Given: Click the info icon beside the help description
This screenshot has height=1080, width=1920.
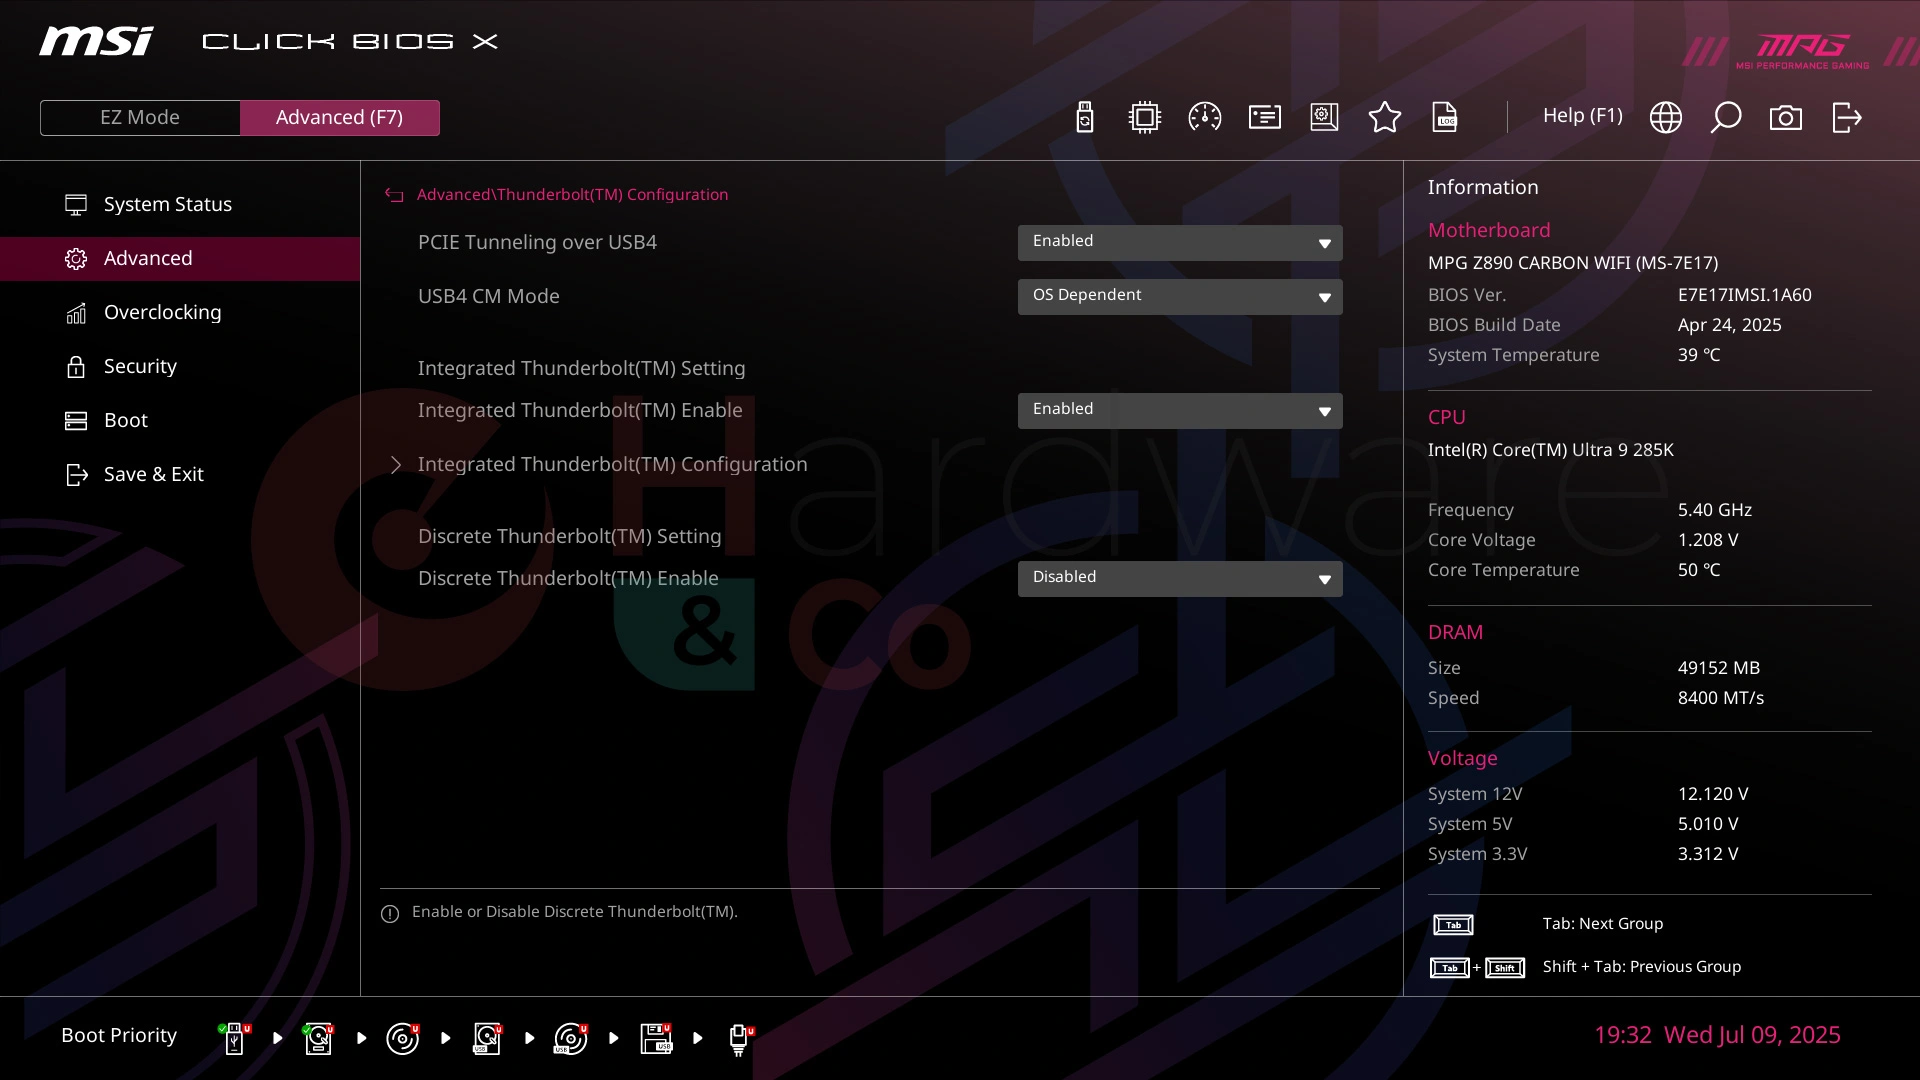Looking at the screenshot, I should (390, 913).
